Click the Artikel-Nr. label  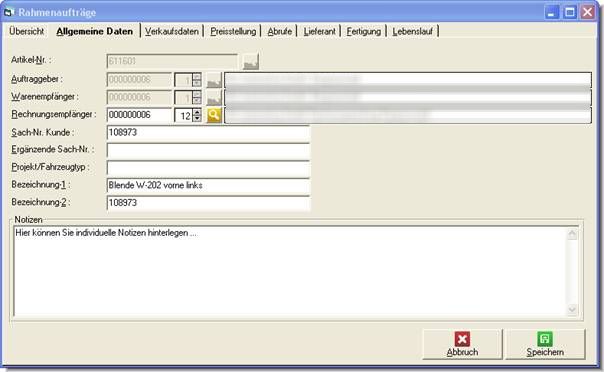[31, 60]
